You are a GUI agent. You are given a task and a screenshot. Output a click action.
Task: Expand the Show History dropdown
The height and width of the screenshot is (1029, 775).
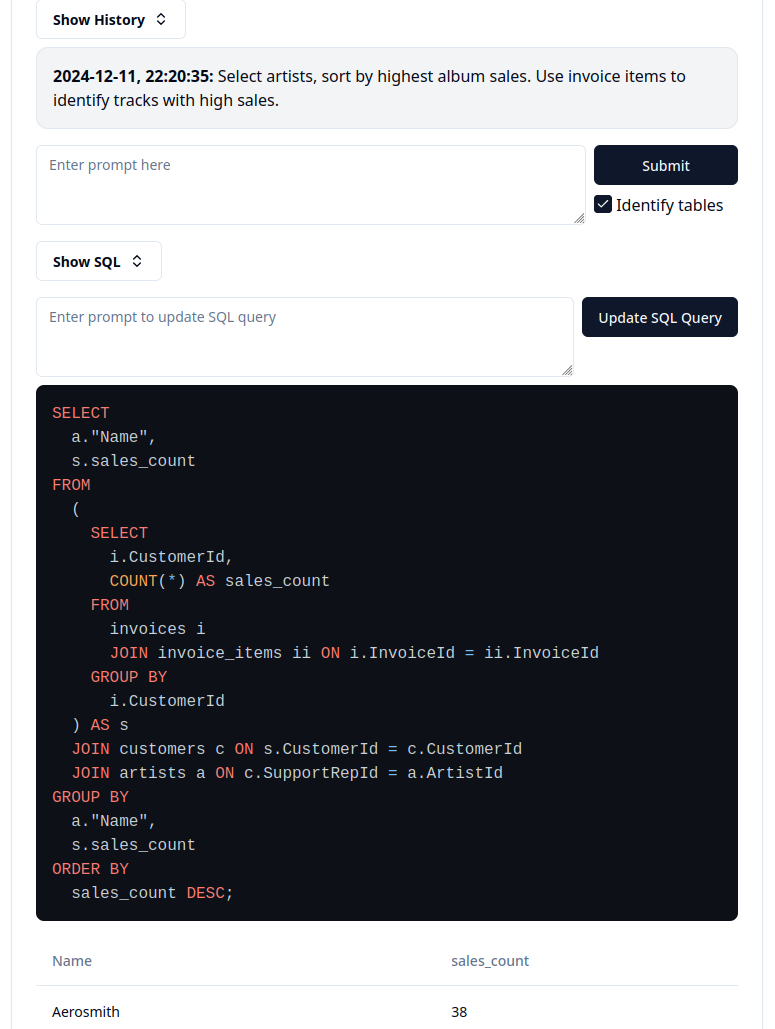[x=110, y=19]
